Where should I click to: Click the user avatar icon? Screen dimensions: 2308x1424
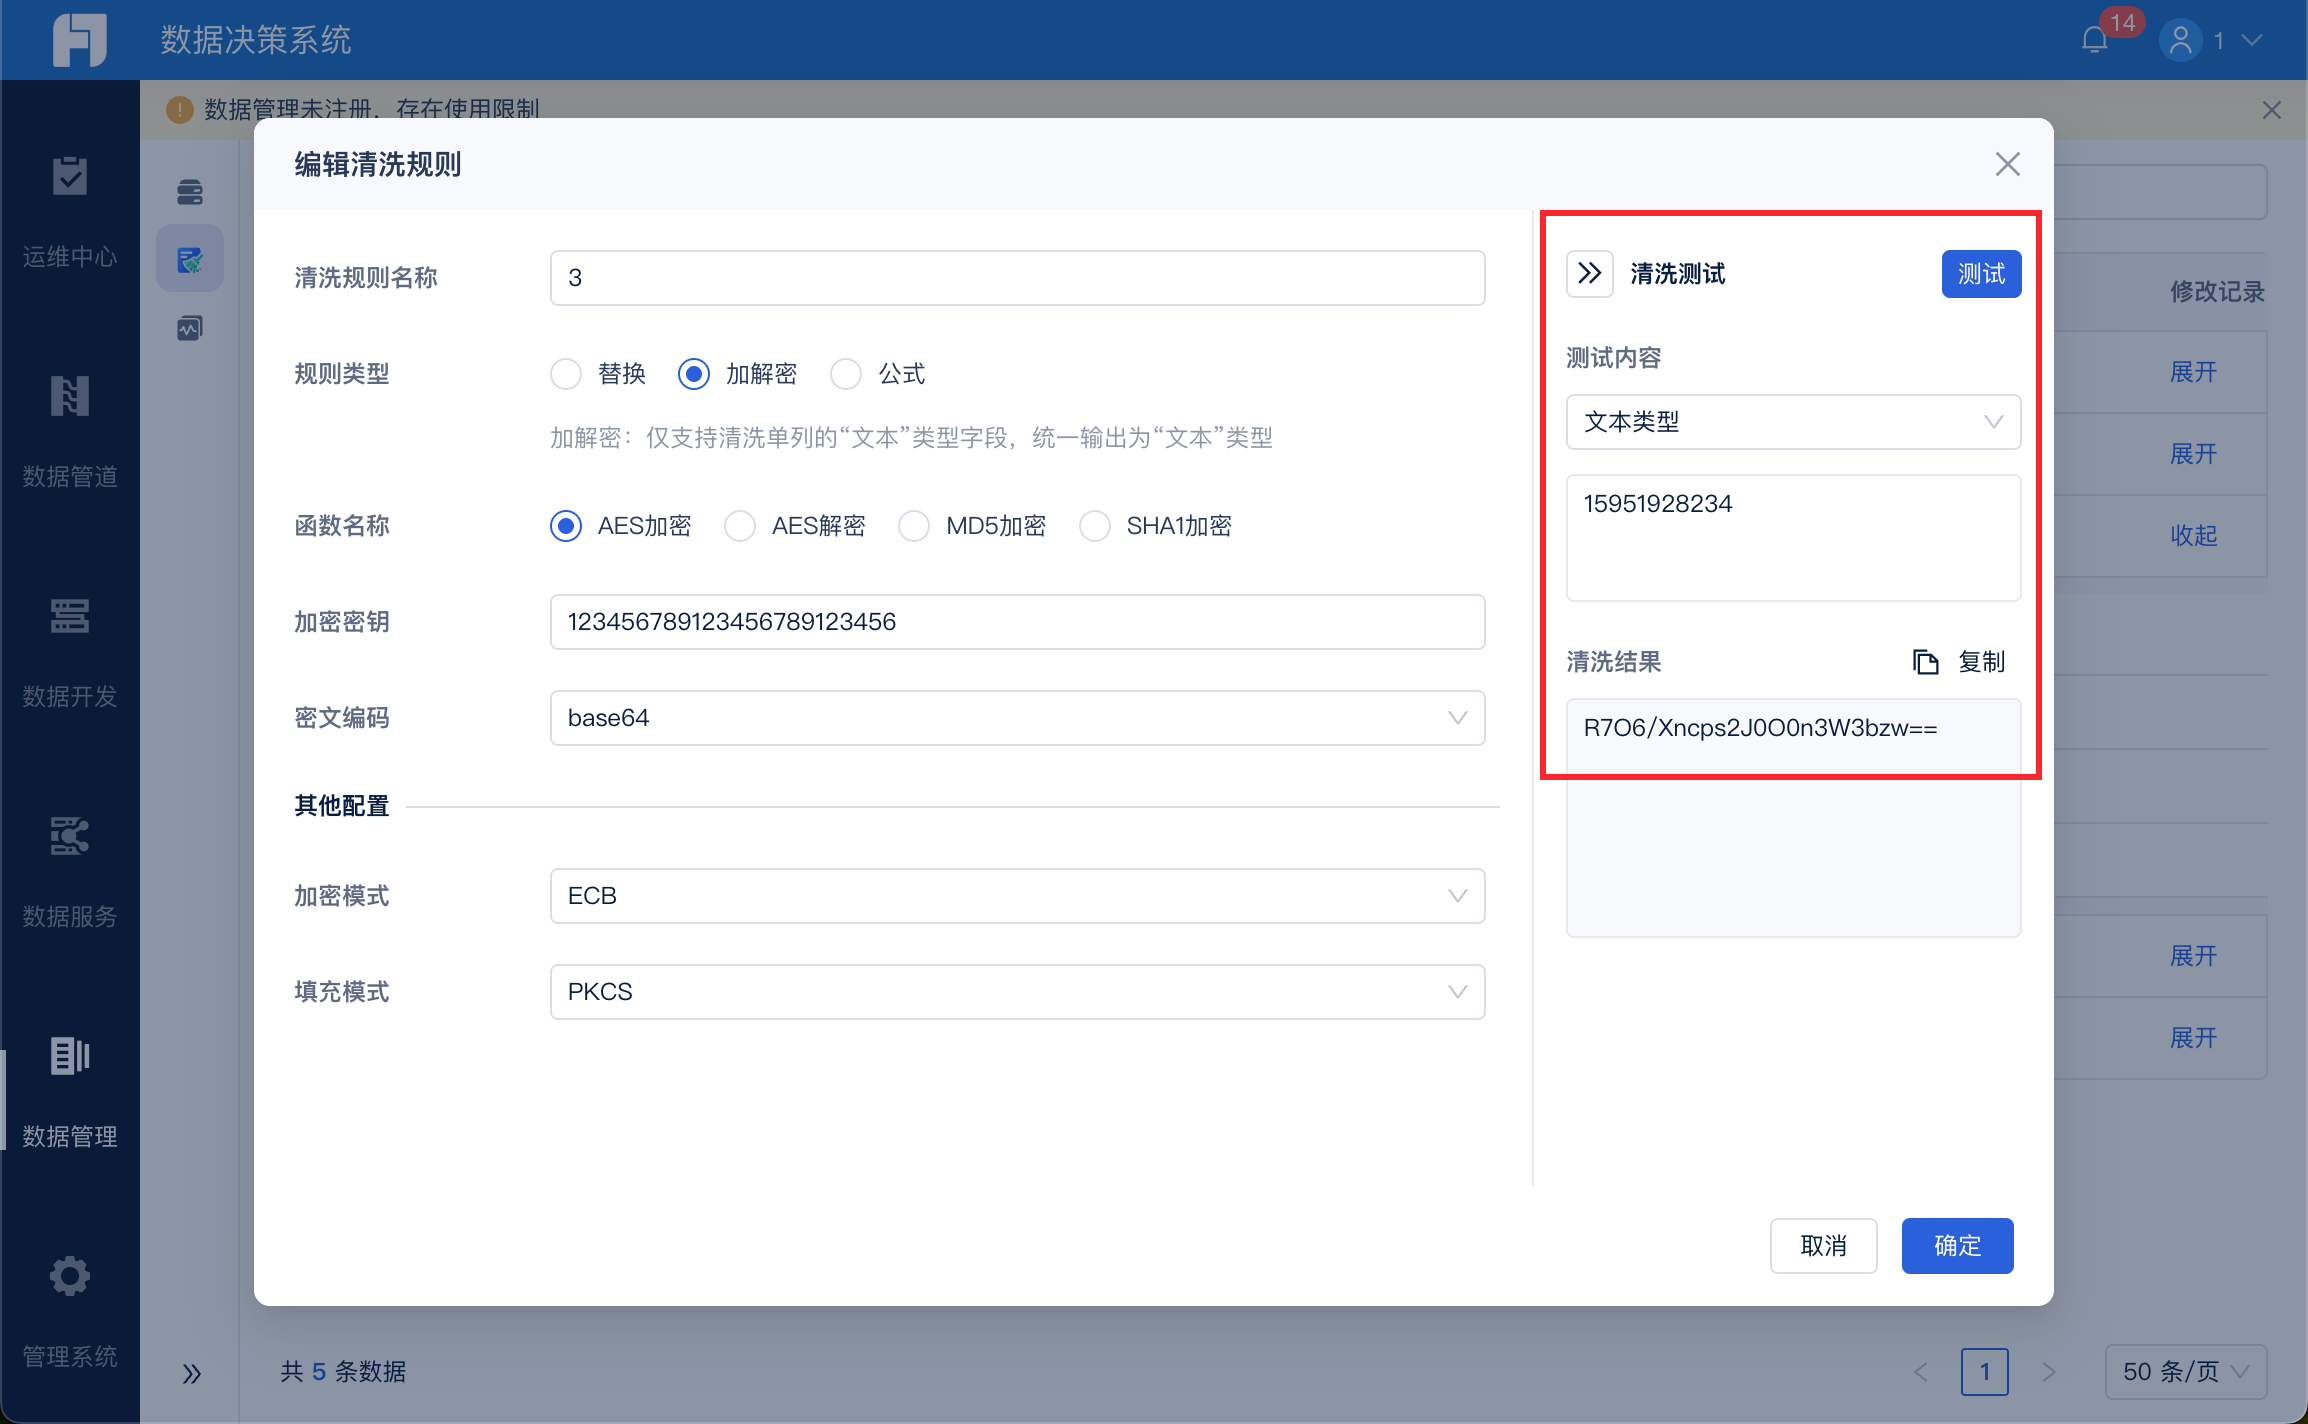(2180, 40)
